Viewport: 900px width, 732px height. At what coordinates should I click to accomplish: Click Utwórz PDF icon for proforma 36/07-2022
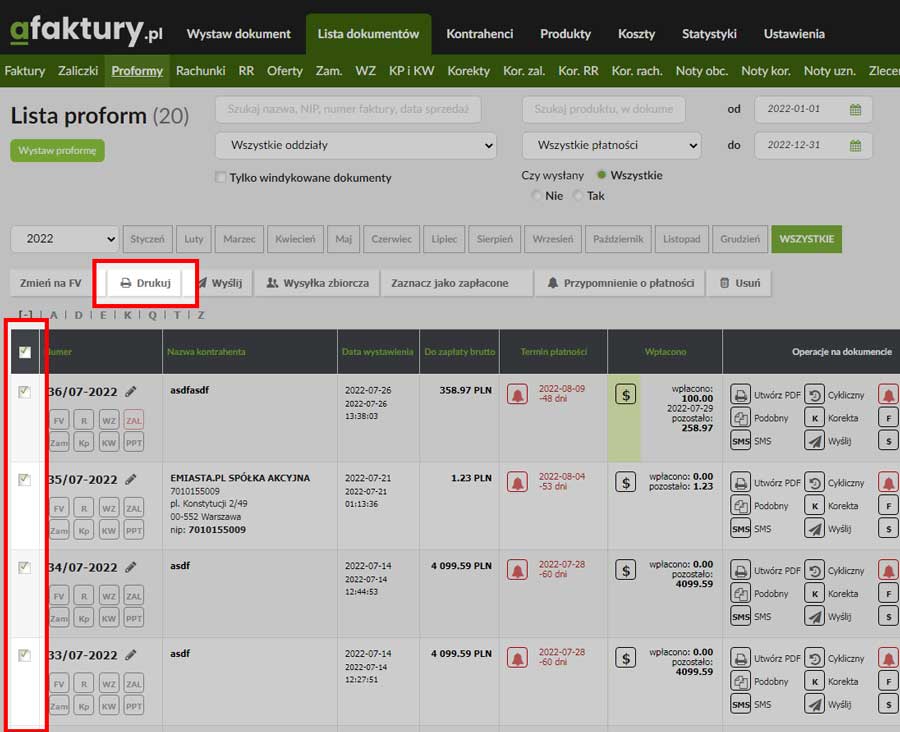click(x=741, y=395)
